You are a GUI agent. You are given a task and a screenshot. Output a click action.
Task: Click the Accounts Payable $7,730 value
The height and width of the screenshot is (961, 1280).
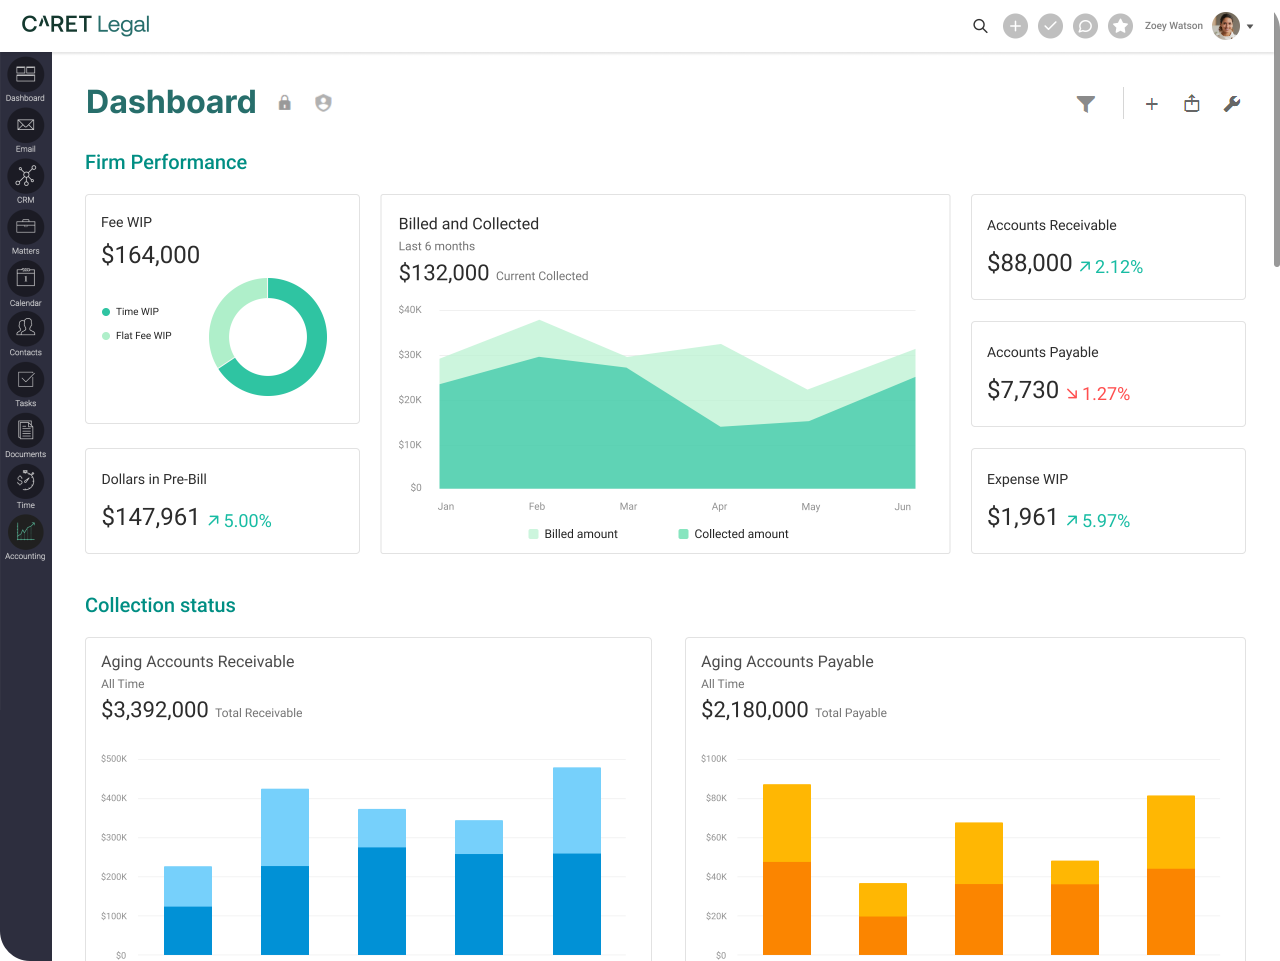point(1022,390)
